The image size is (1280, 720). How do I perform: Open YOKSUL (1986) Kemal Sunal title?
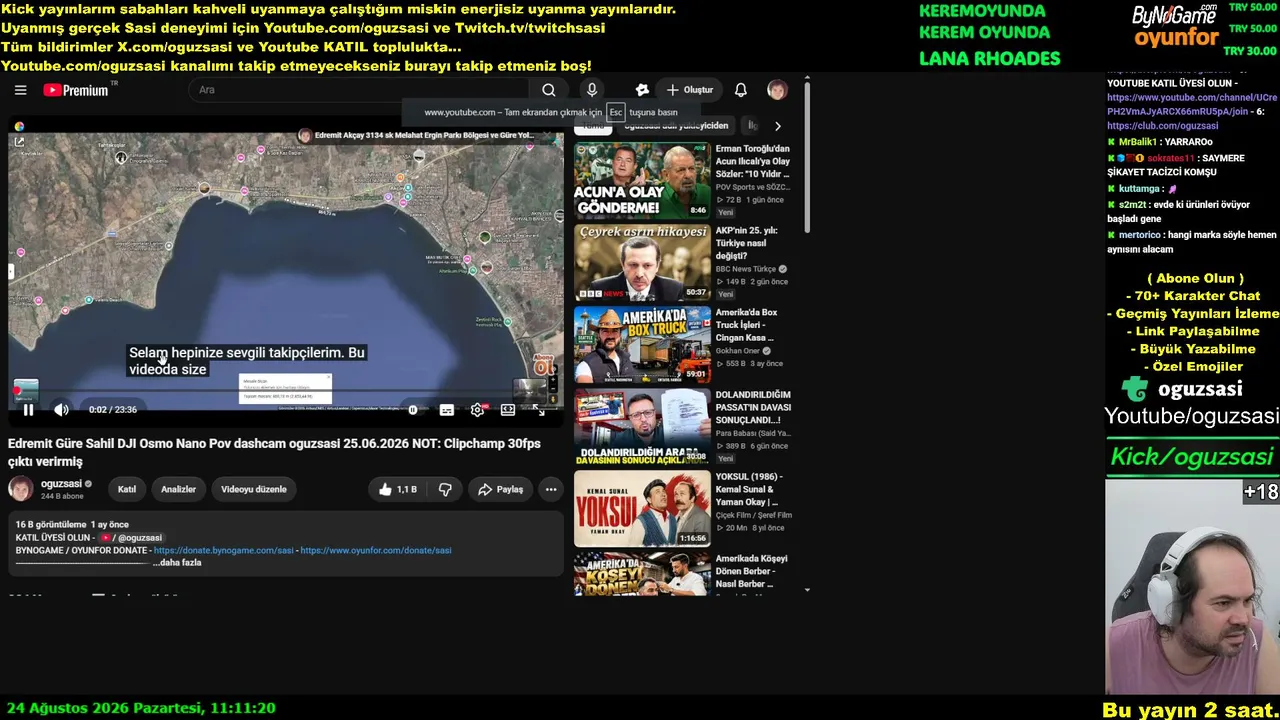749,489
